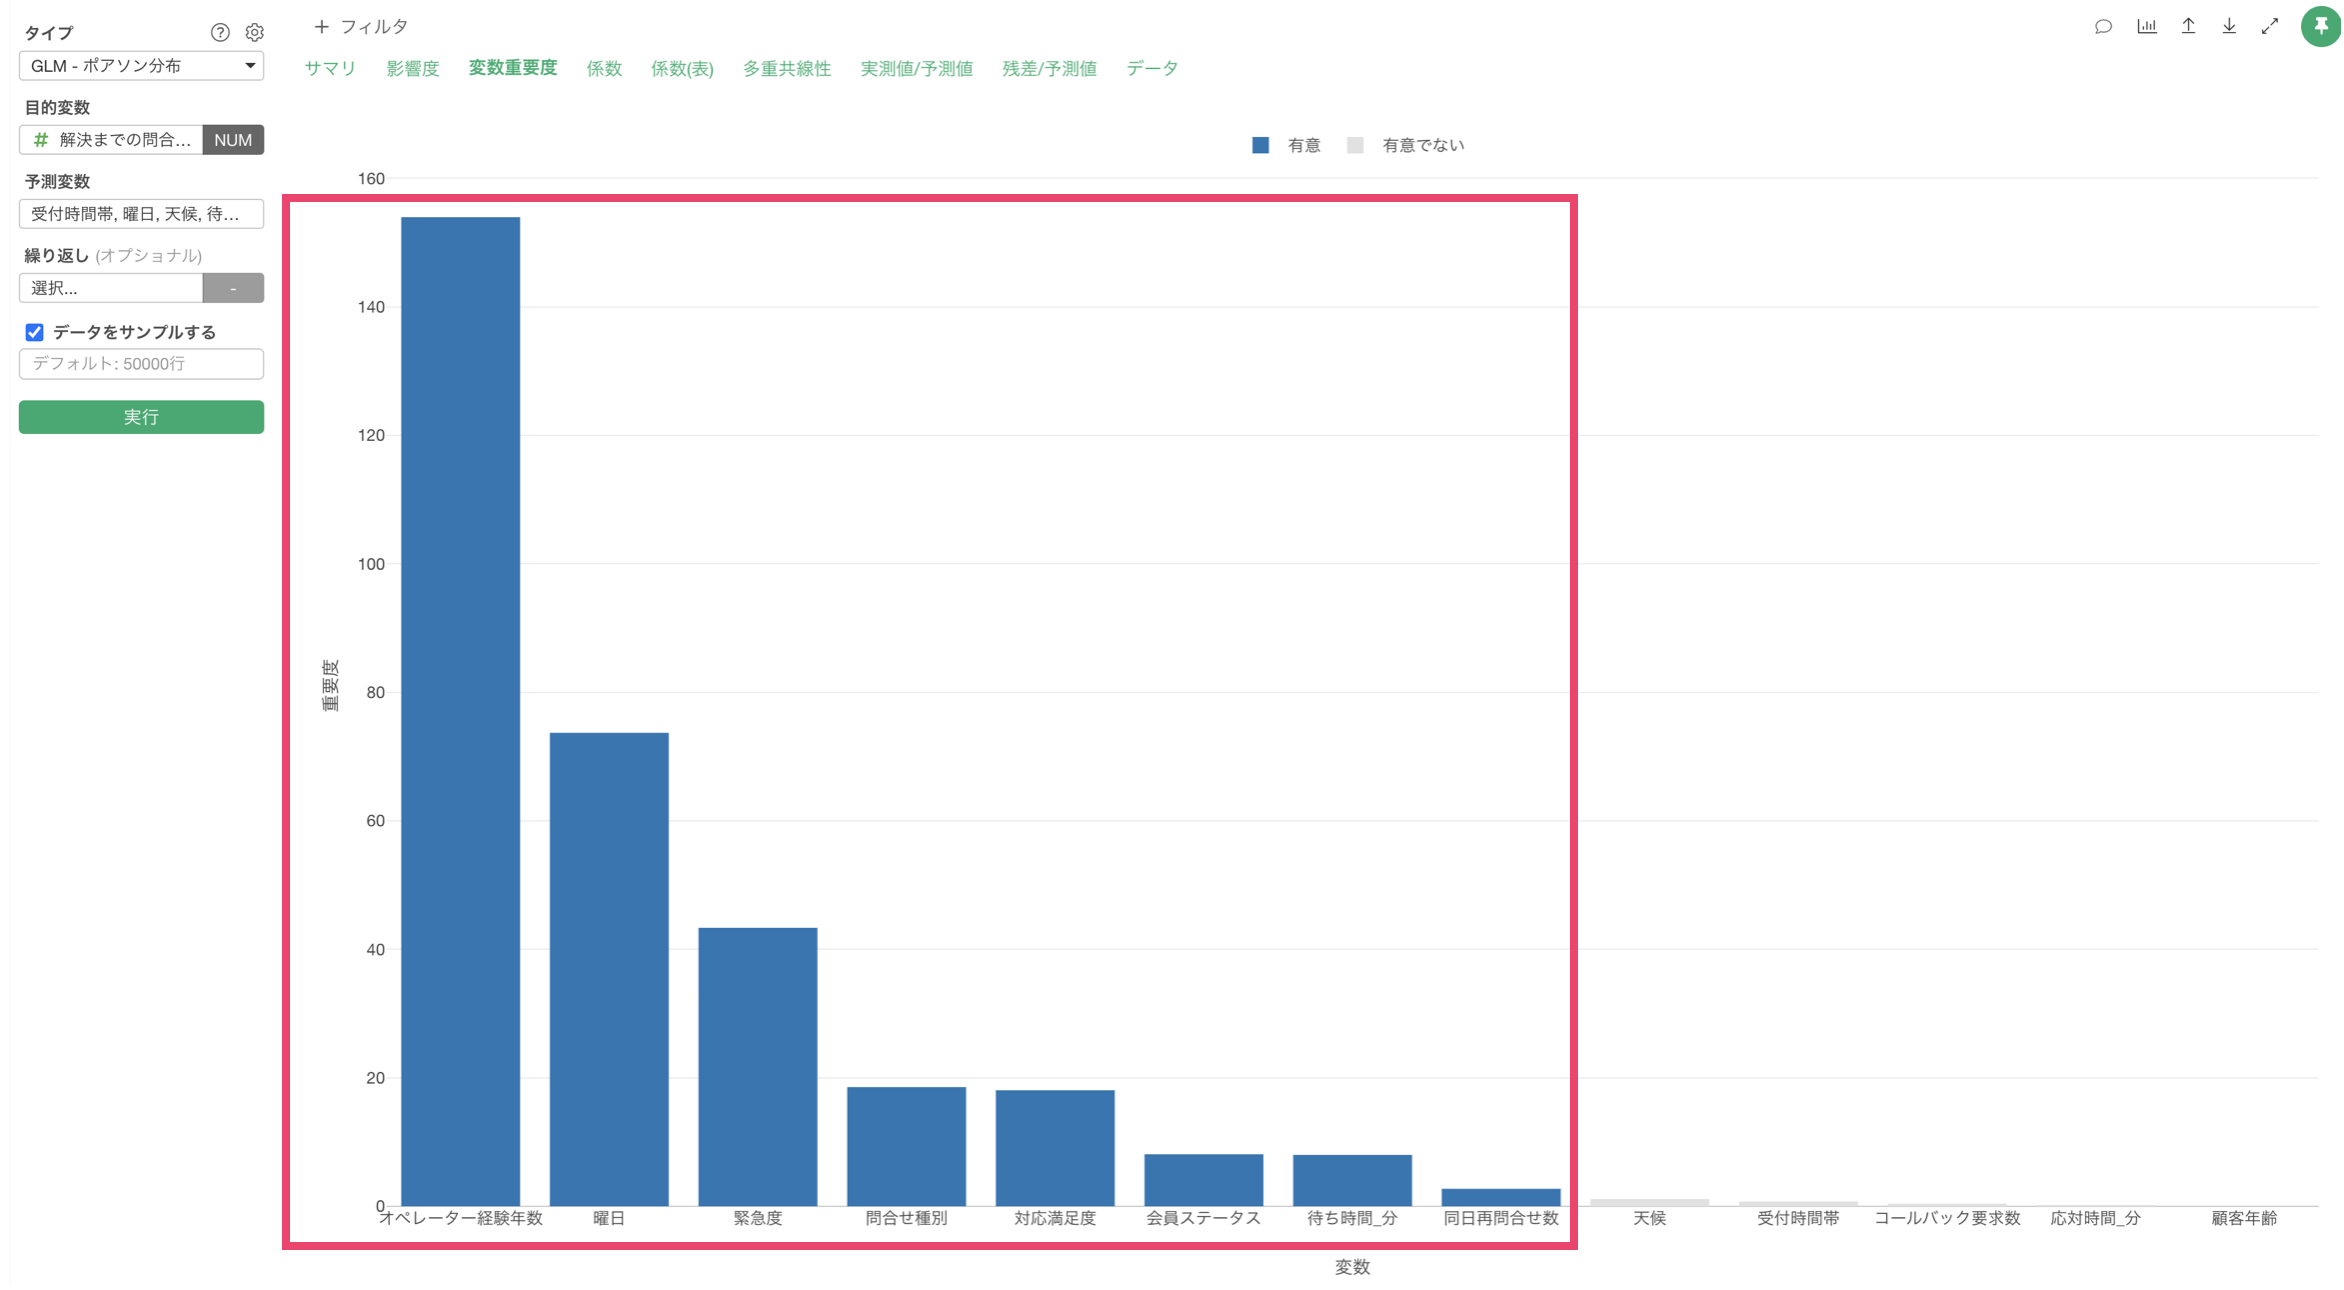Click the green hash icon on target variable
This screenshot has height=1290, width=2344.
41,140
